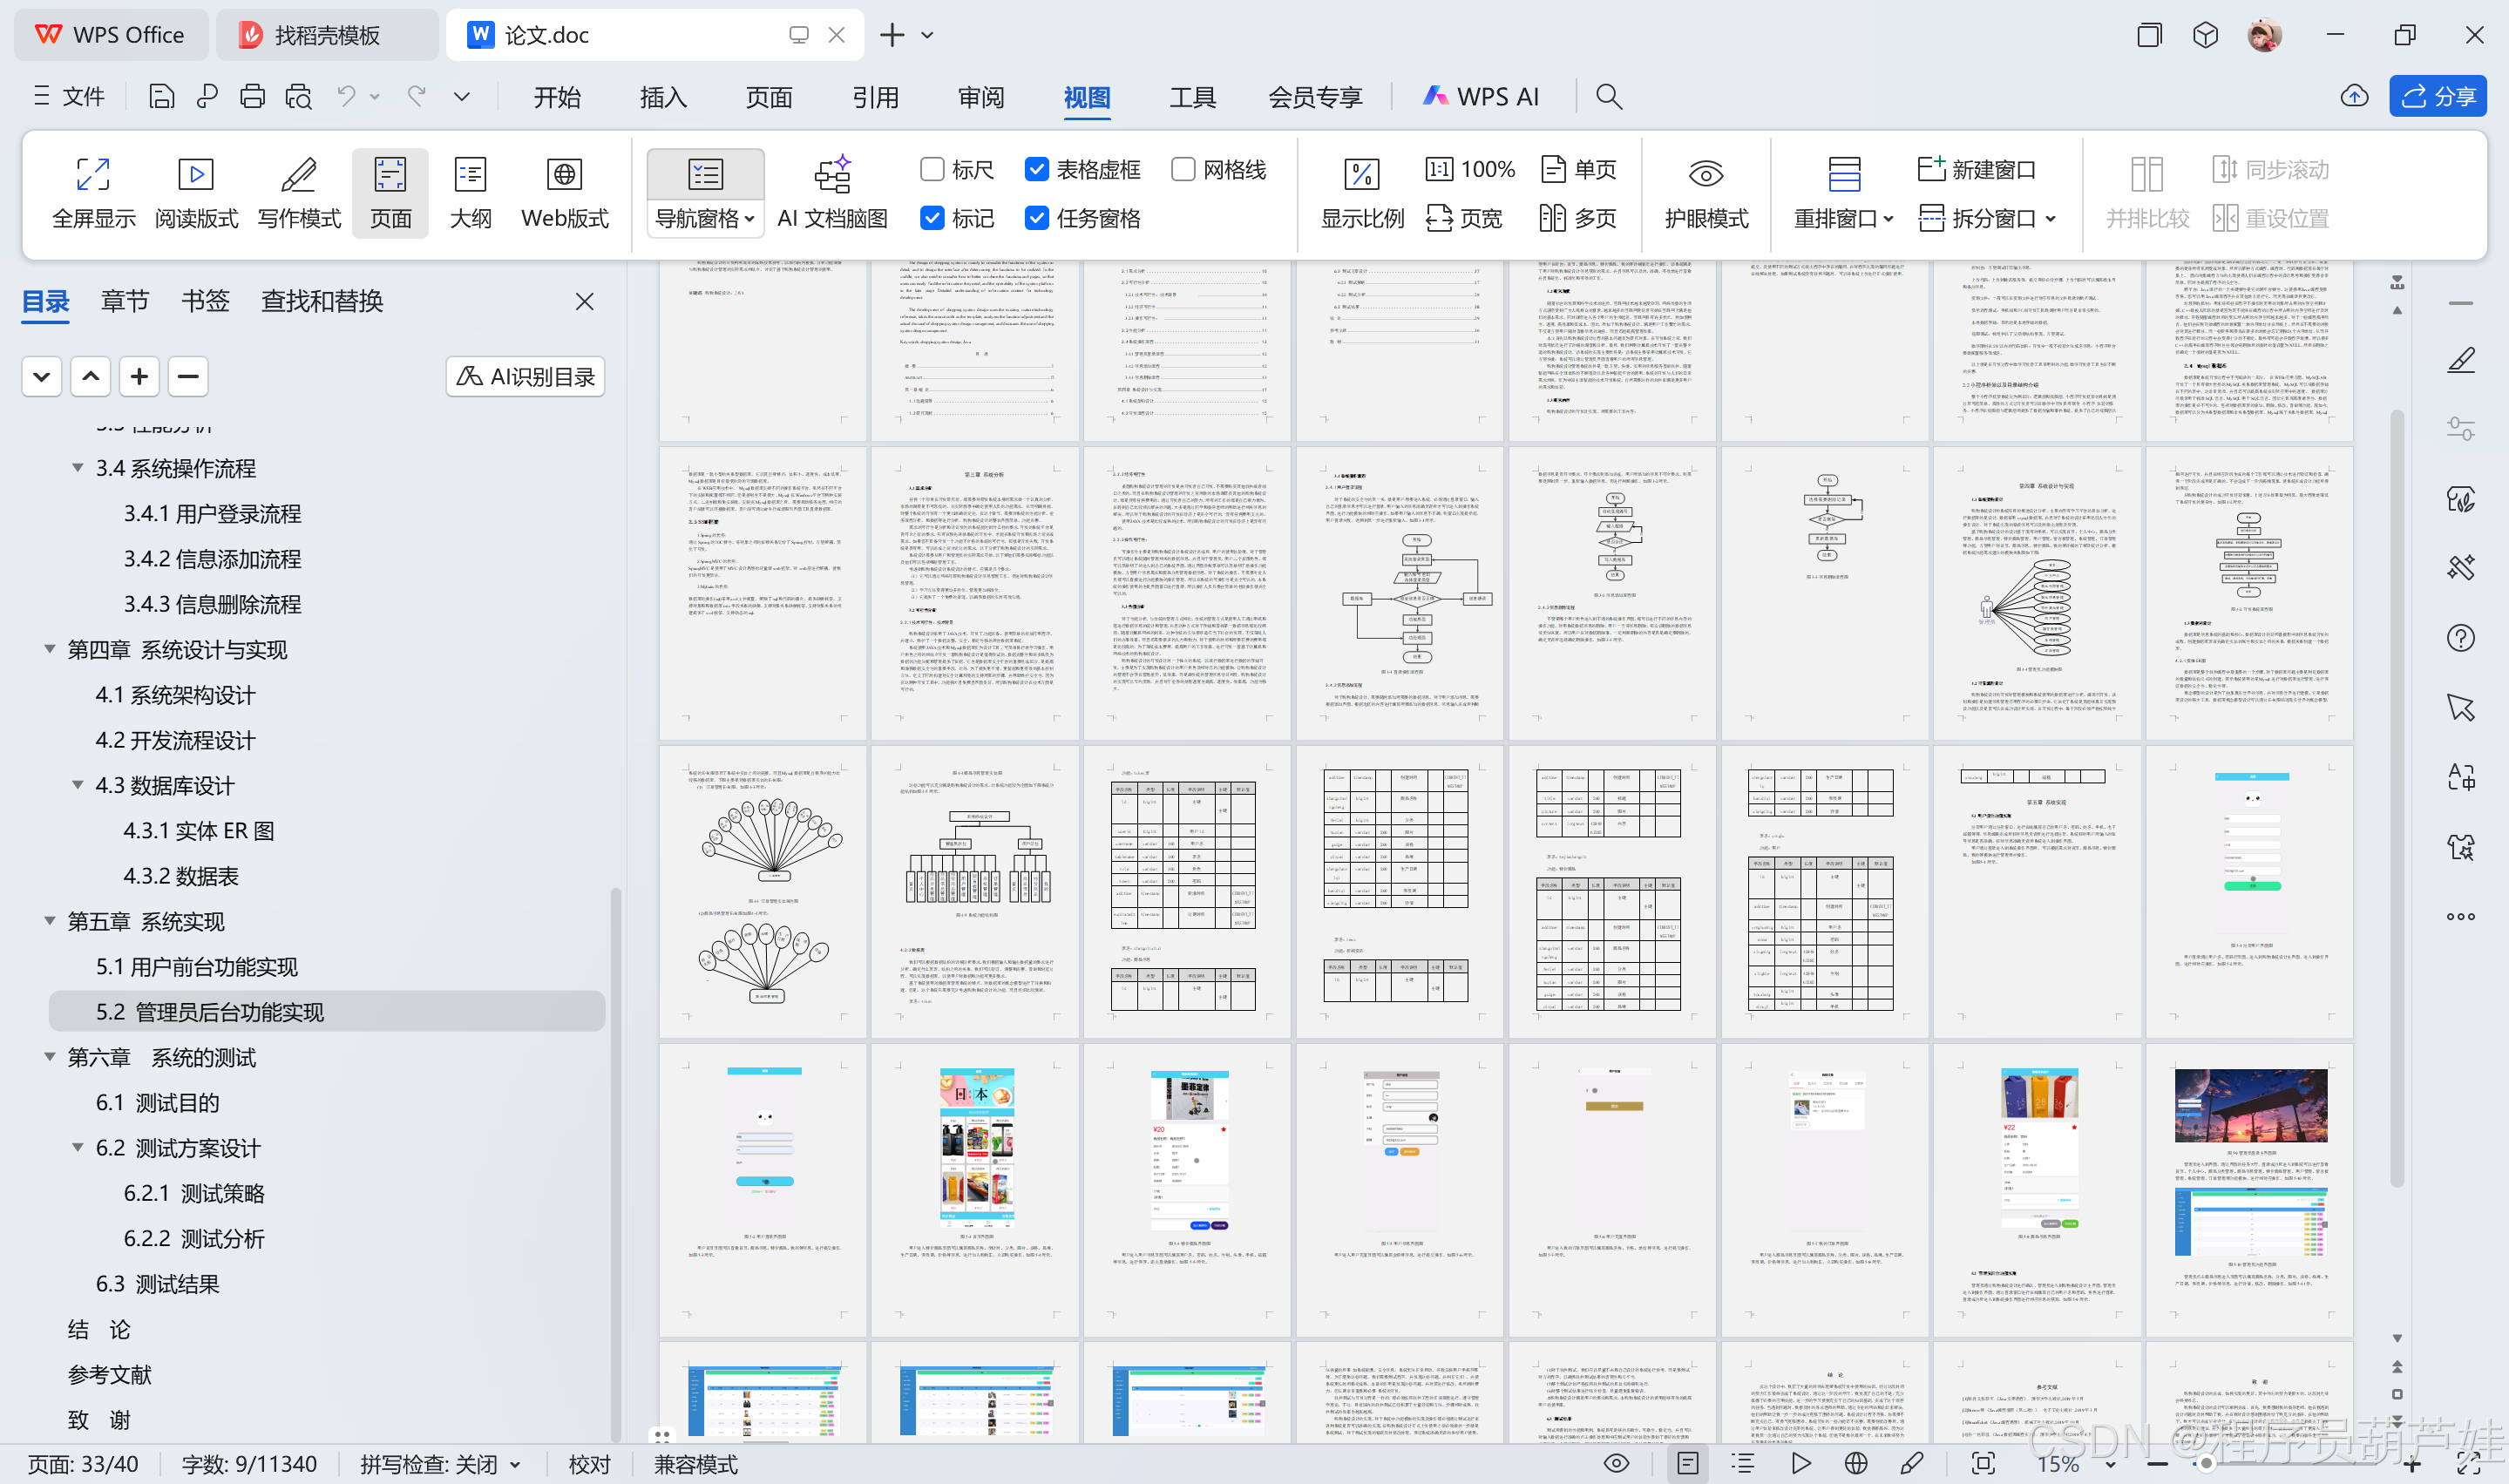Open the help question-mark sidebar icon
Viewport: 2509px width, 1484px height.
(x=2460, y=638)
